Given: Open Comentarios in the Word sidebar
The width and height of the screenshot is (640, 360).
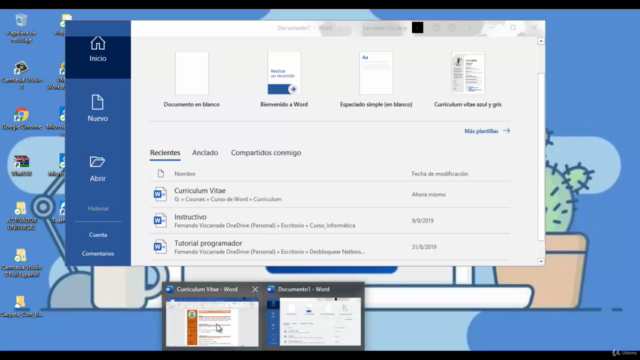Looking at the screenshot, I should [x=98, y=253].
